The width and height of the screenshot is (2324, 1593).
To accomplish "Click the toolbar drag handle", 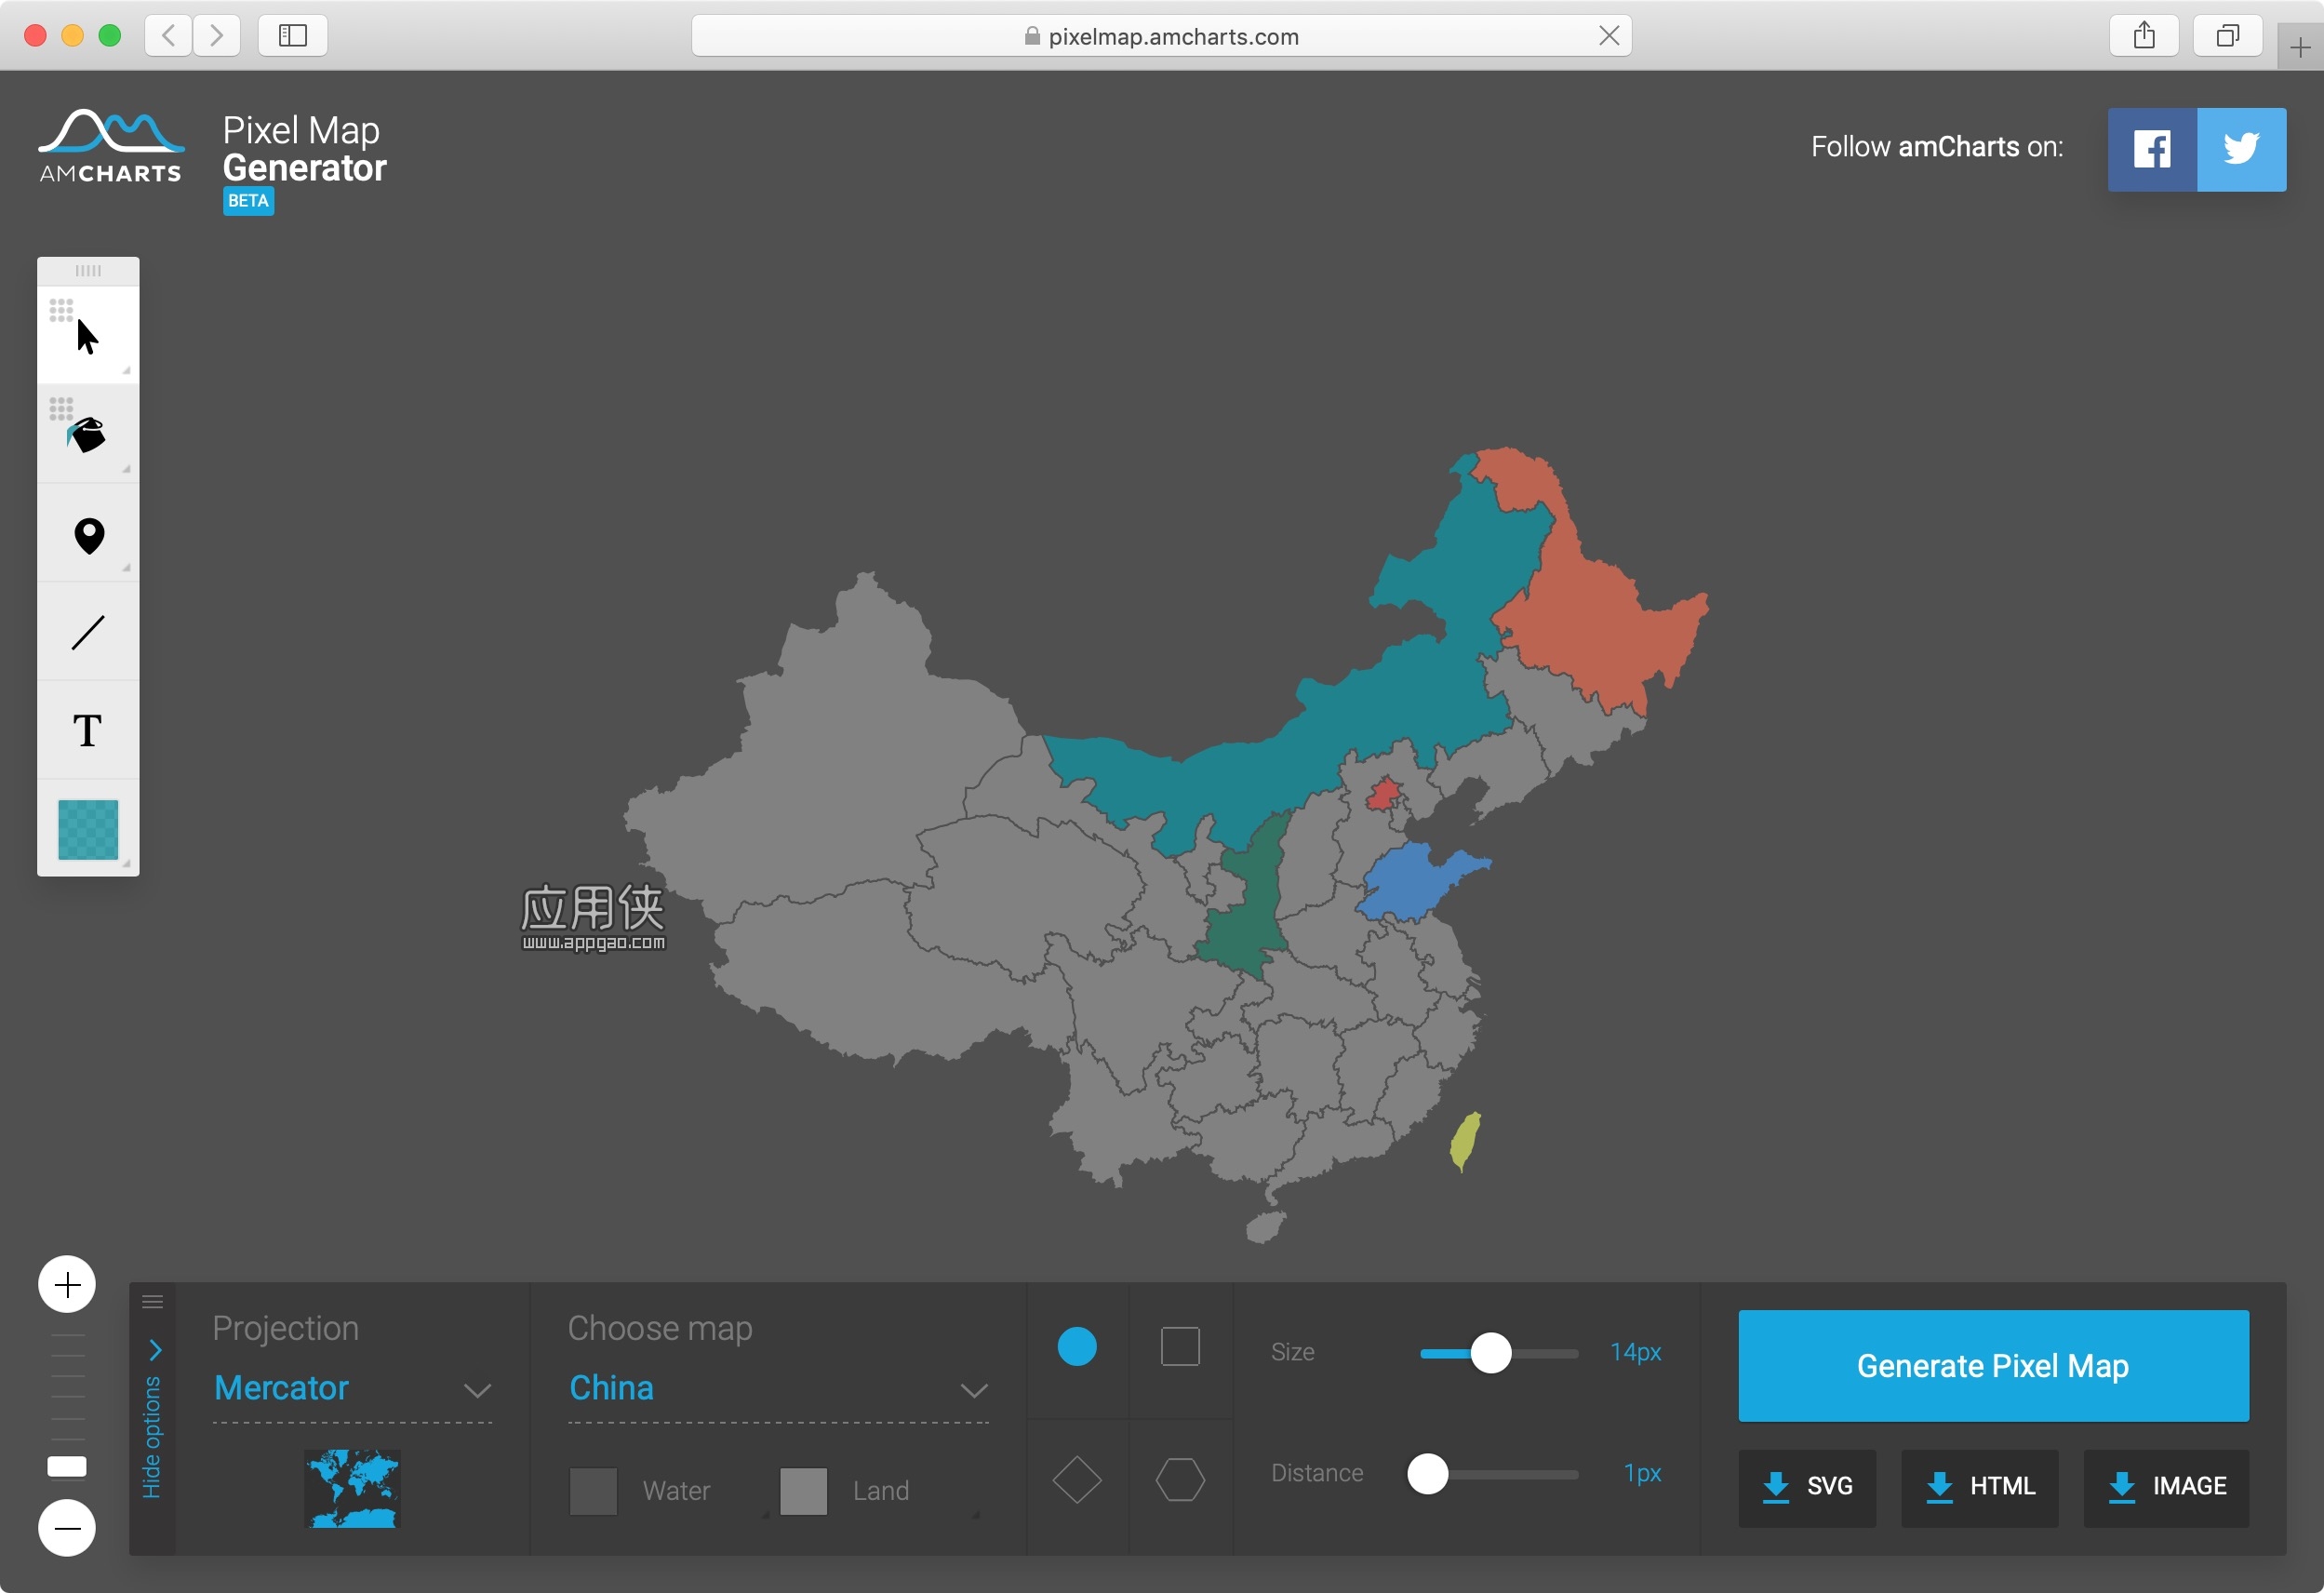I will (x=88, y=270).
